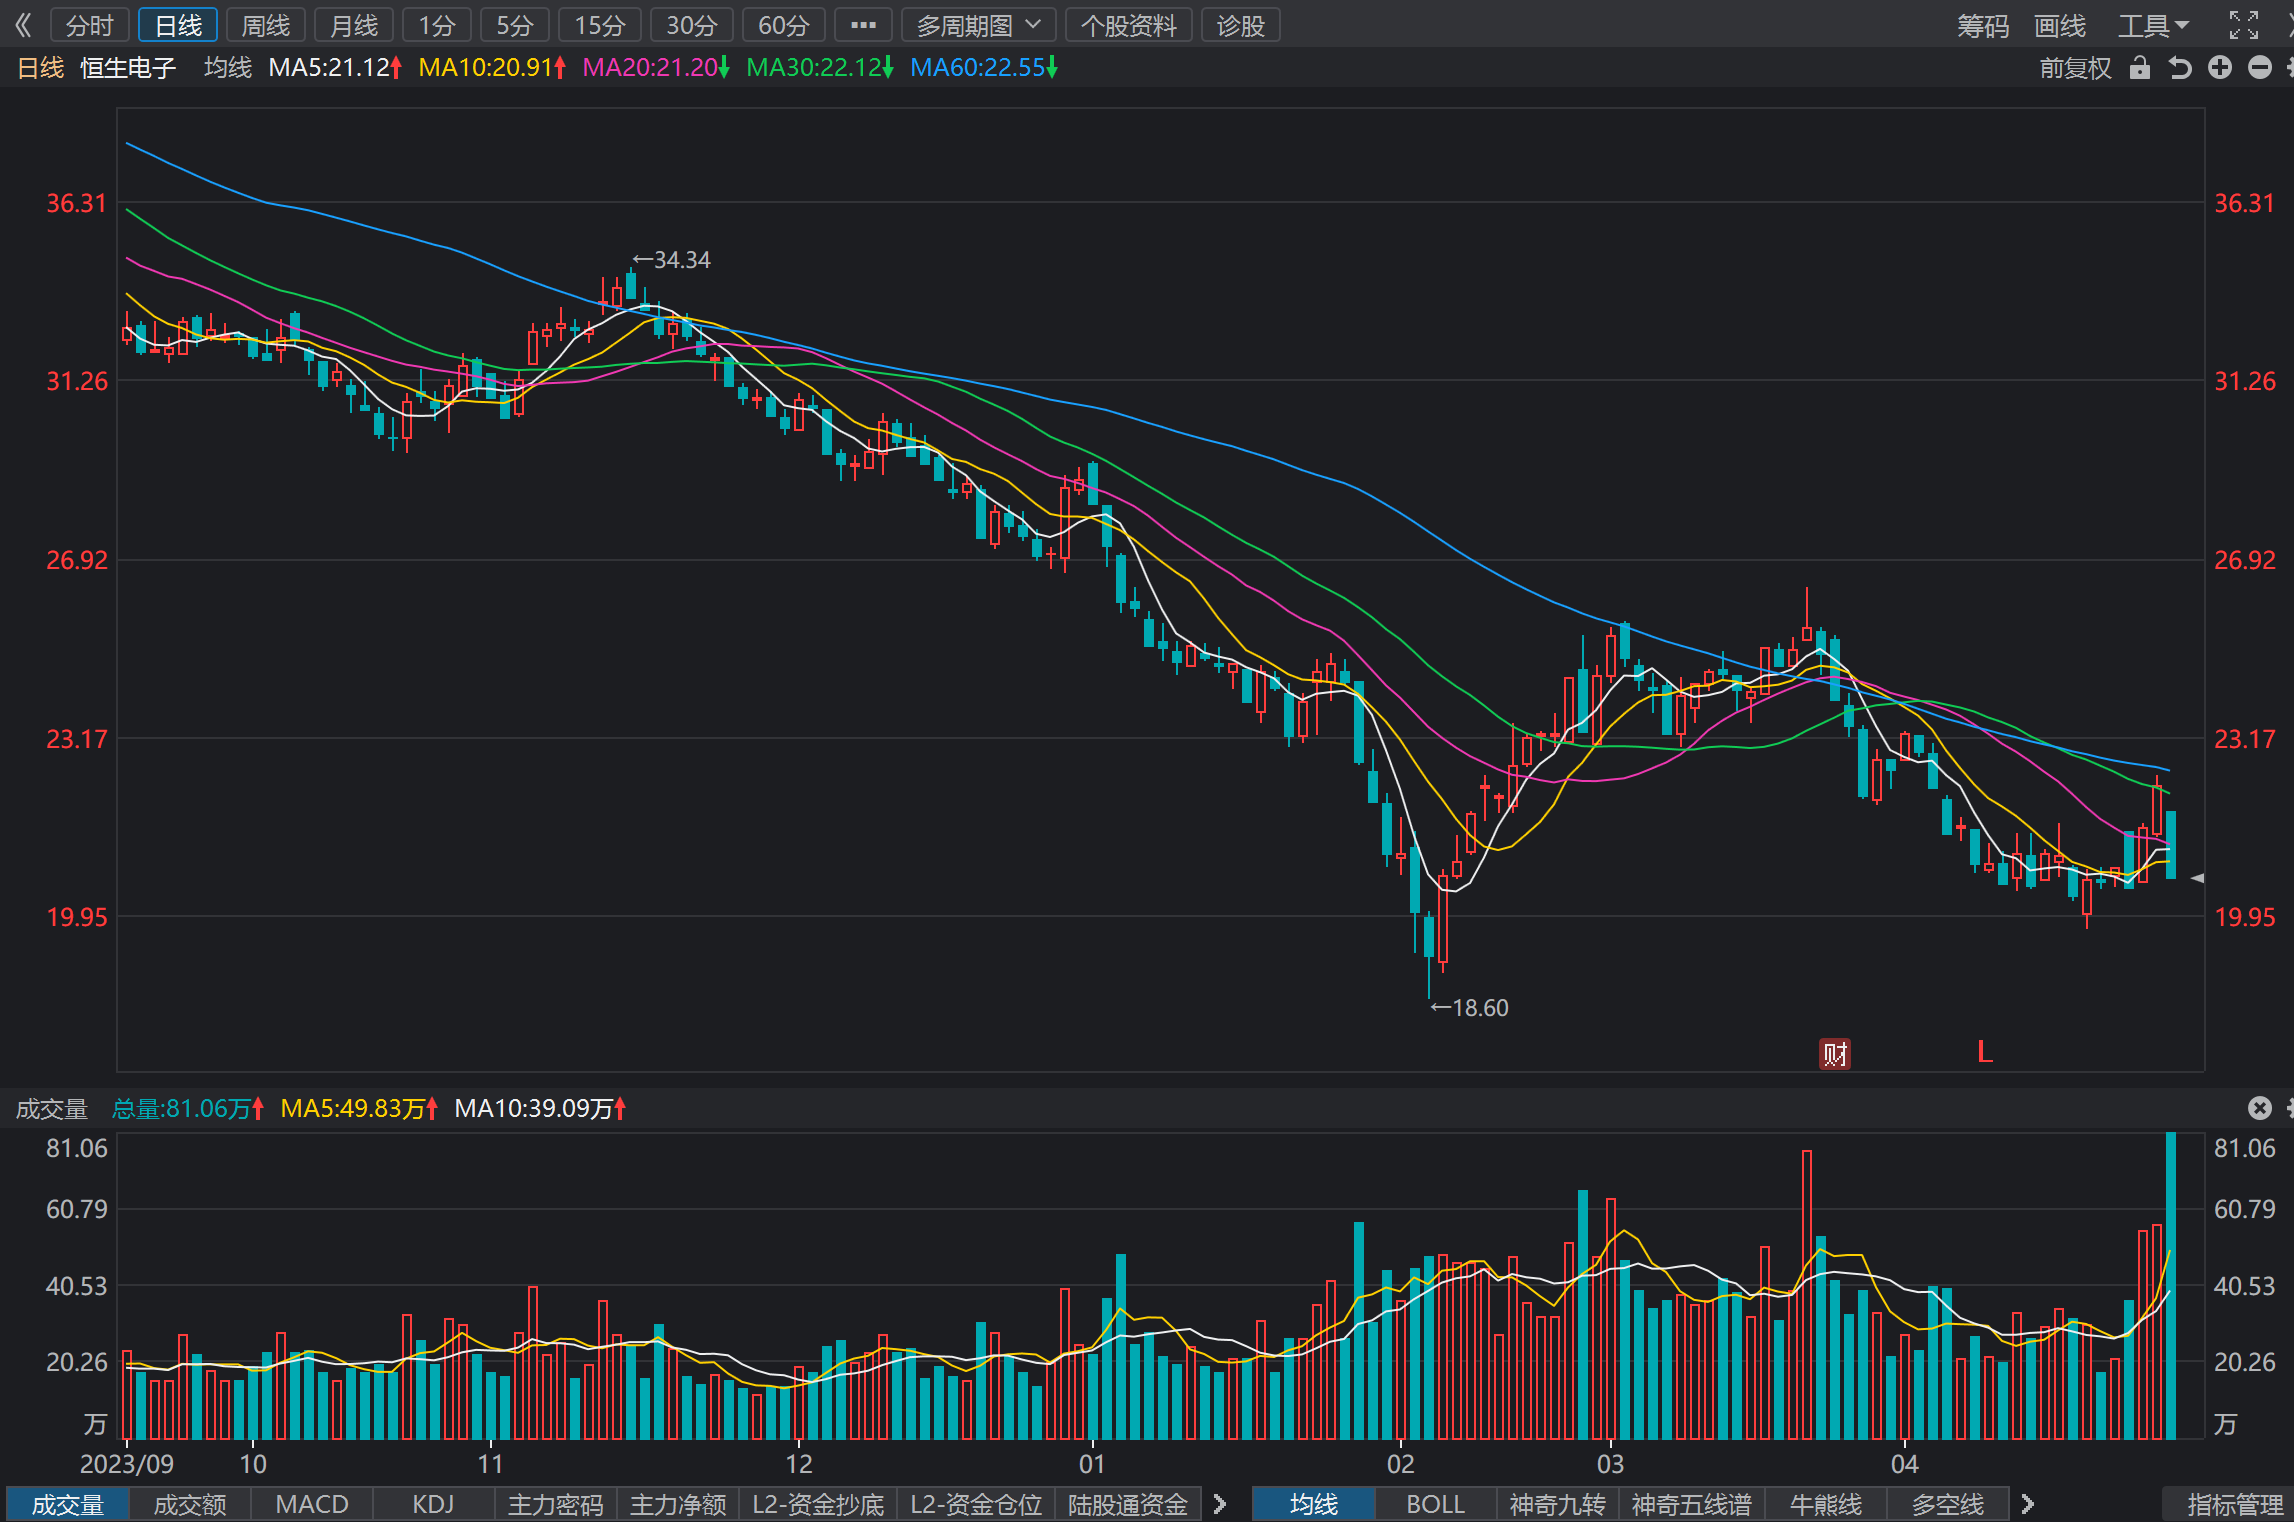The image size is (2294, 1522).
Task: Select 神奇五线谱 overlay
Action: tap(1692, 1504)
